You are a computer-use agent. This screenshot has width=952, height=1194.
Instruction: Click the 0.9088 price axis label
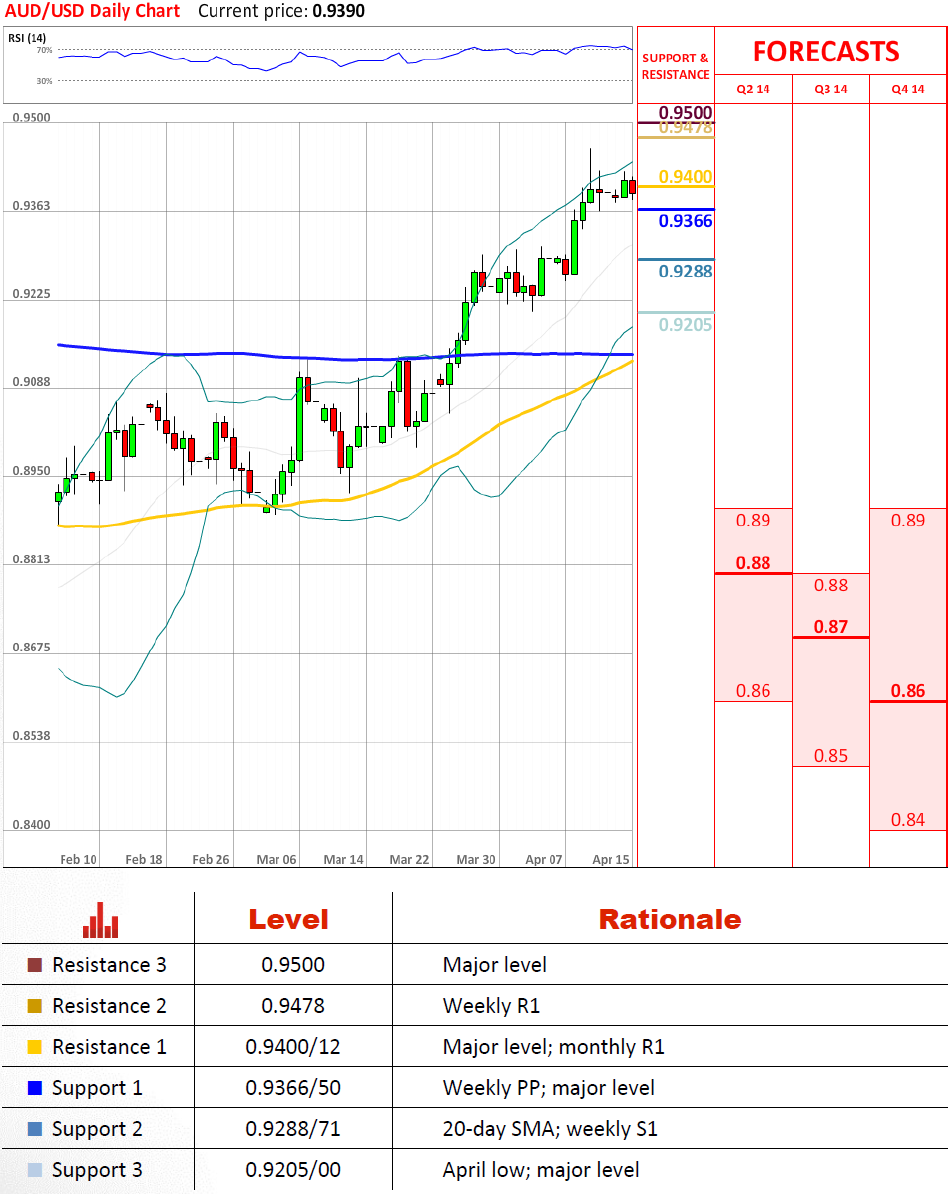31,382
